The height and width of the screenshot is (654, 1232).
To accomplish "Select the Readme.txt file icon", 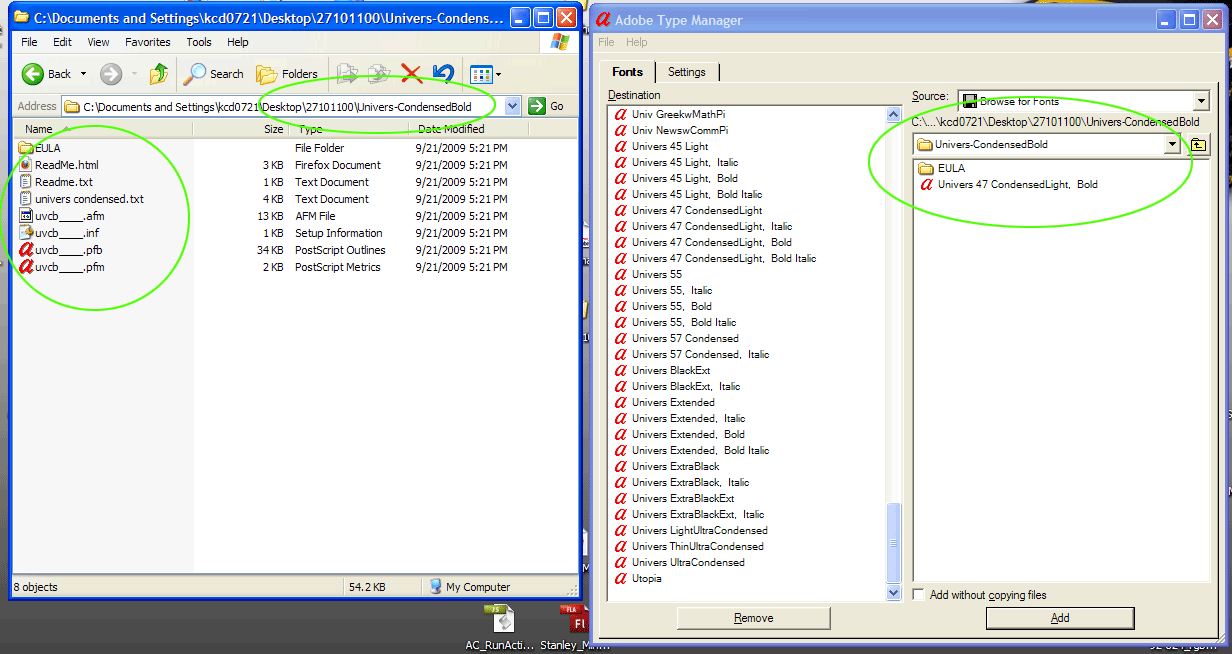I will pos(26,182).
